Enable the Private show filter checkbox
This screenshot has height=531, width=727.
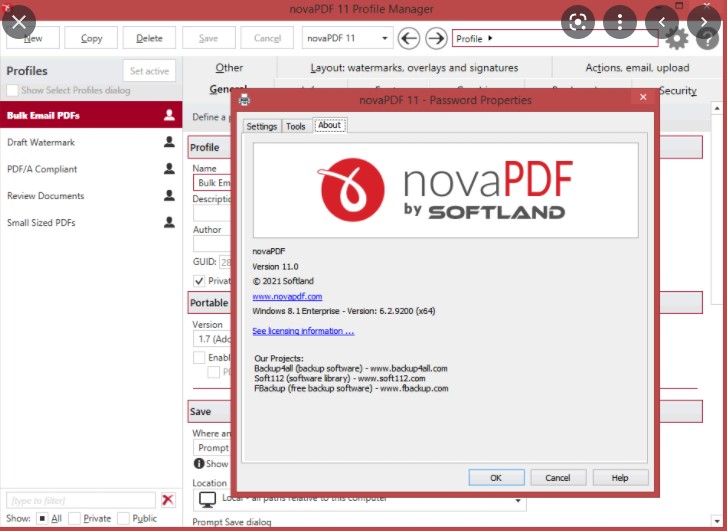click(x=74, y=518)
